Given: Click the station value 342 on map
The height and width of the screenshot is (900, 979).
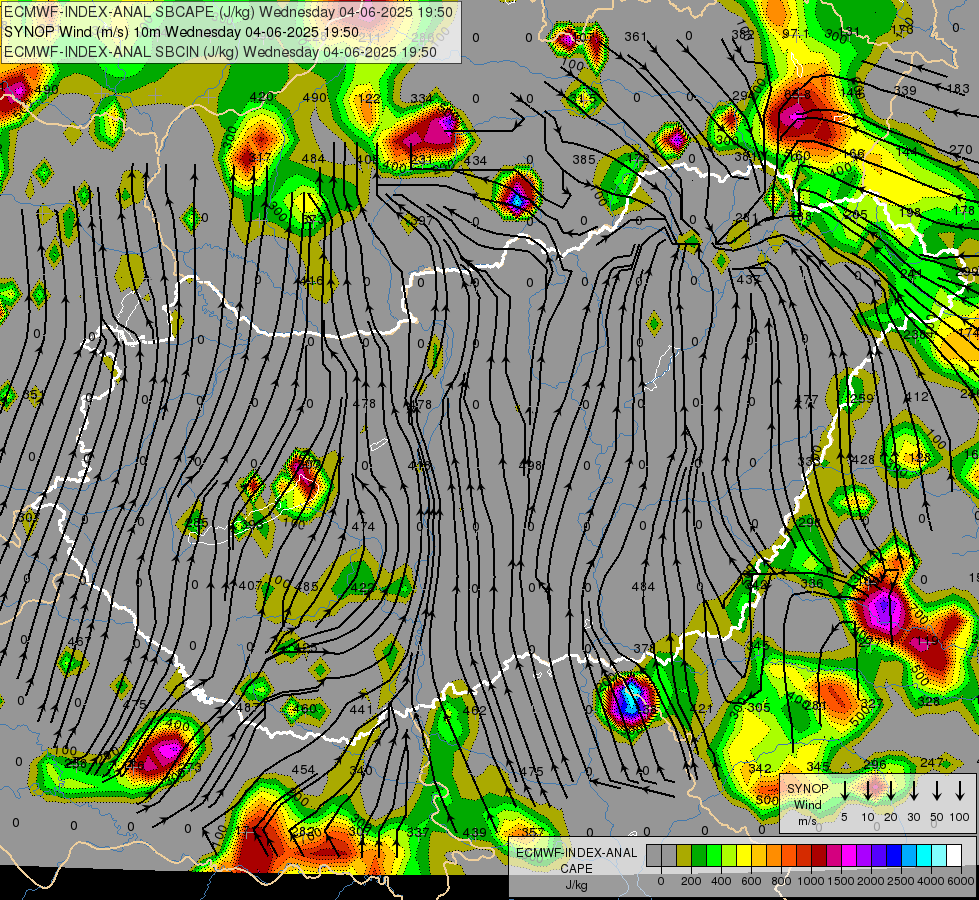Looking at the screenshot, I should coord(760,768).
